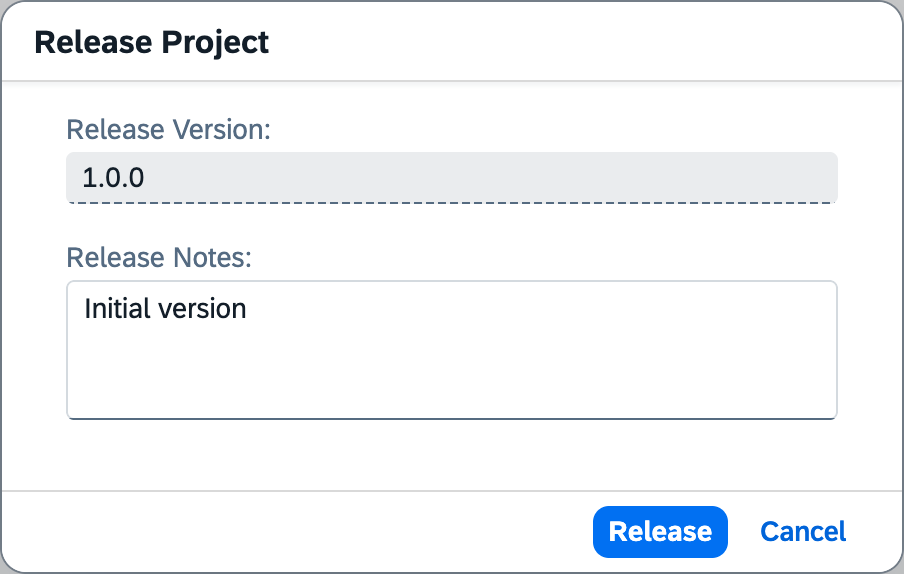Focus the Release Notes text area
904x574 pixels.
coord(451,349)
